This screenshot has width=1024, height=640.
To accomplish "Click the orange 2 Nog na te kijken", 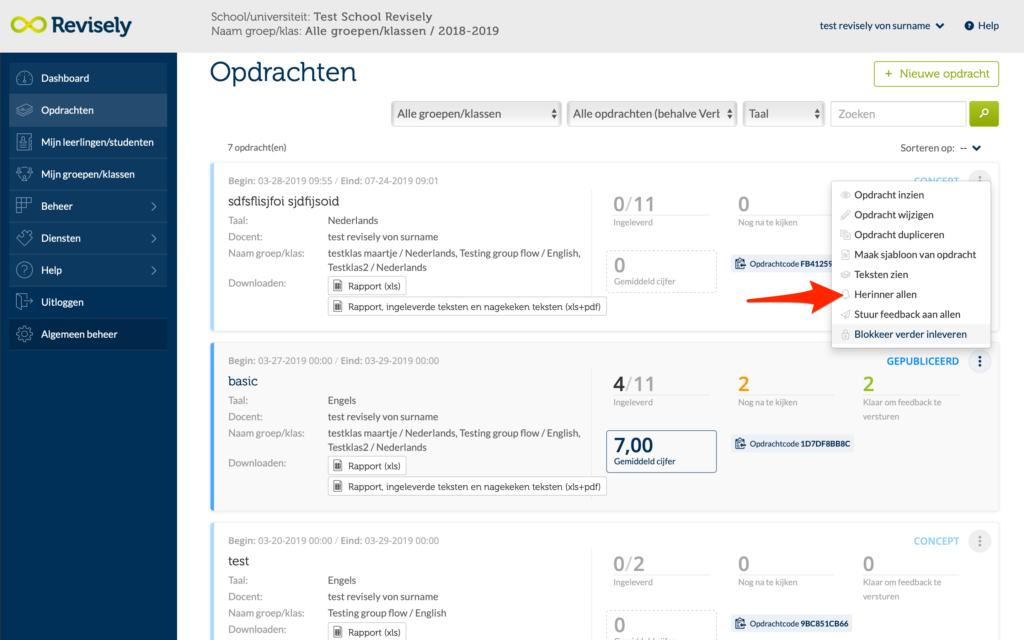I will click(743, 384).
